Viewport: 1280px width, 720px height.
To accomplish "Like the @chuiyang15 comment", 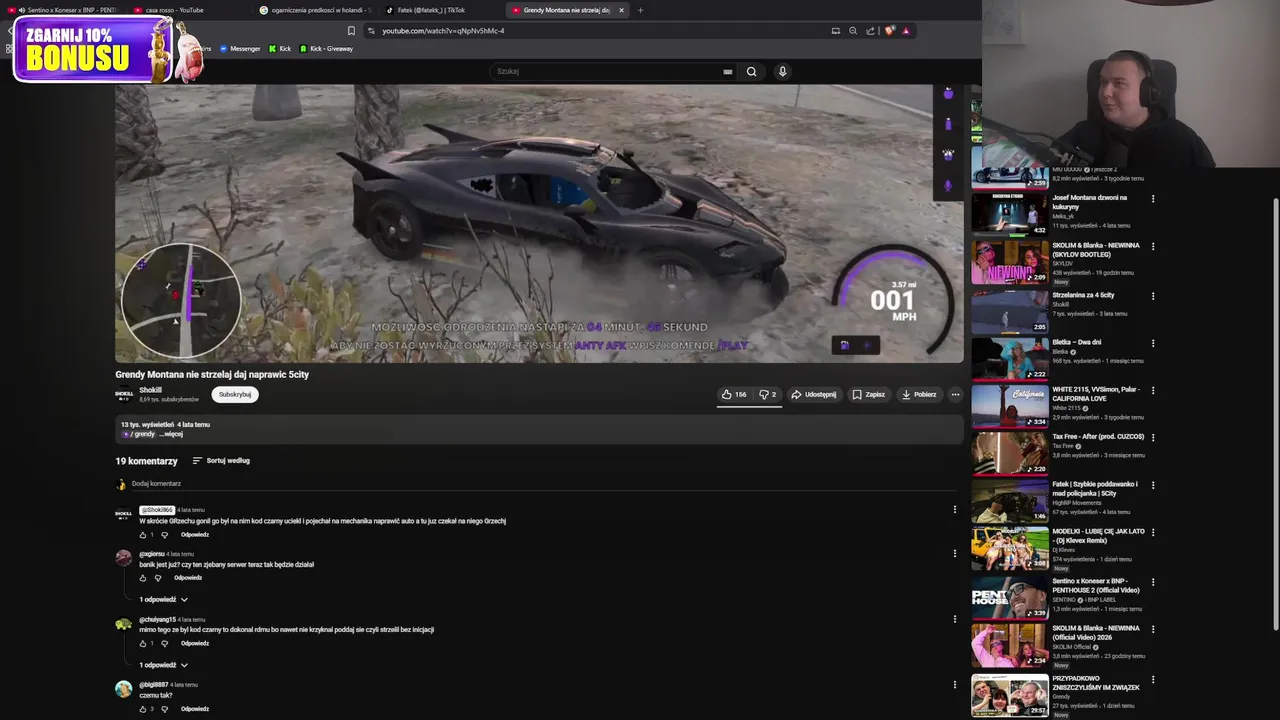I will point(143,644).
